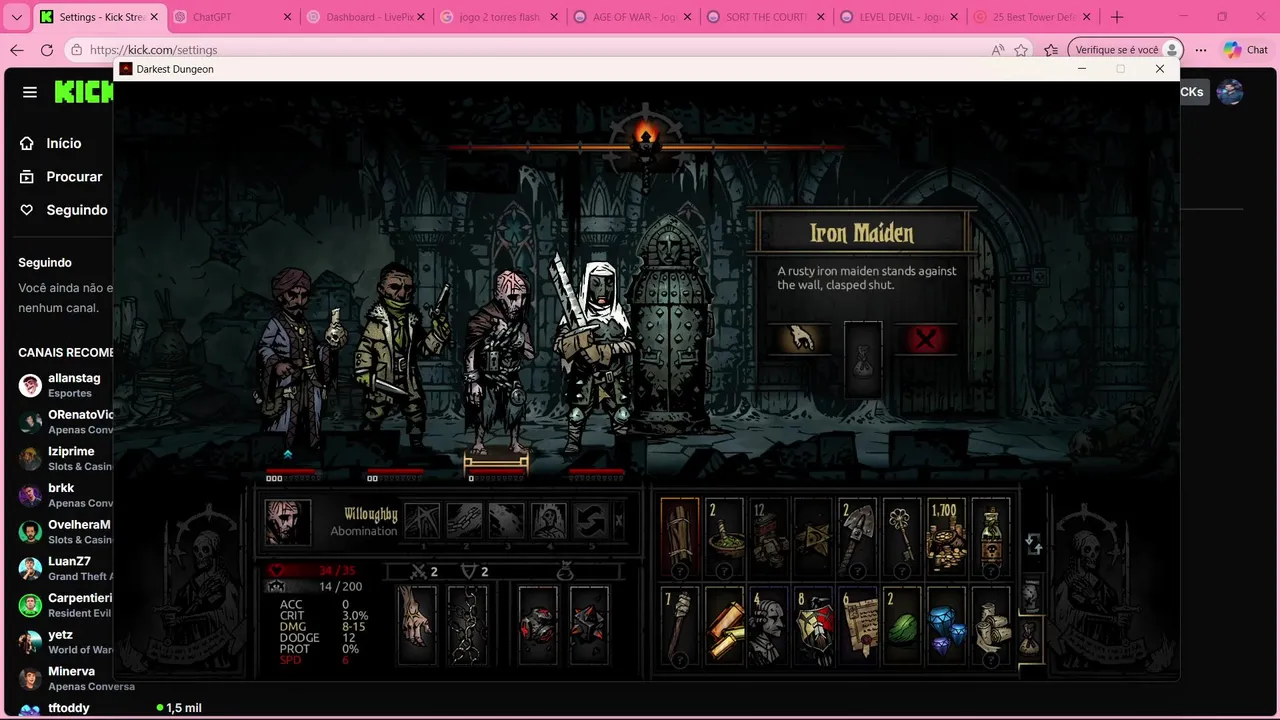Select the stack of 7 torches
The image size is (1280, 720).
pos(680,628)
